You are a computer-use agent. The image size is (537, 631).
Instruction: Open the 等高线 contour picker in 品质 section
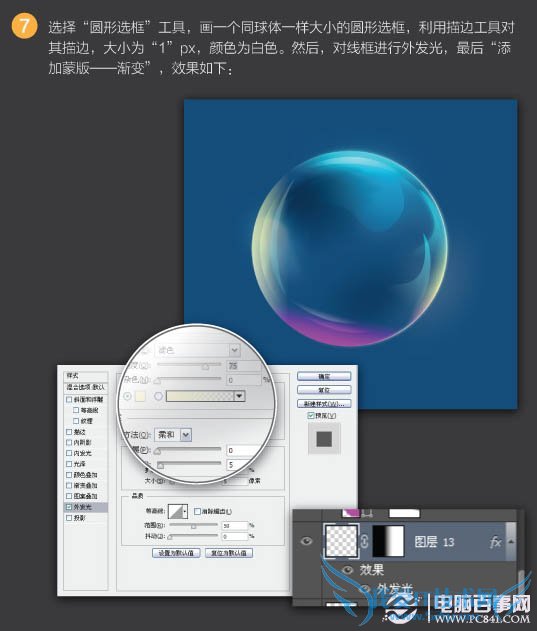click(x=175, y=511)
